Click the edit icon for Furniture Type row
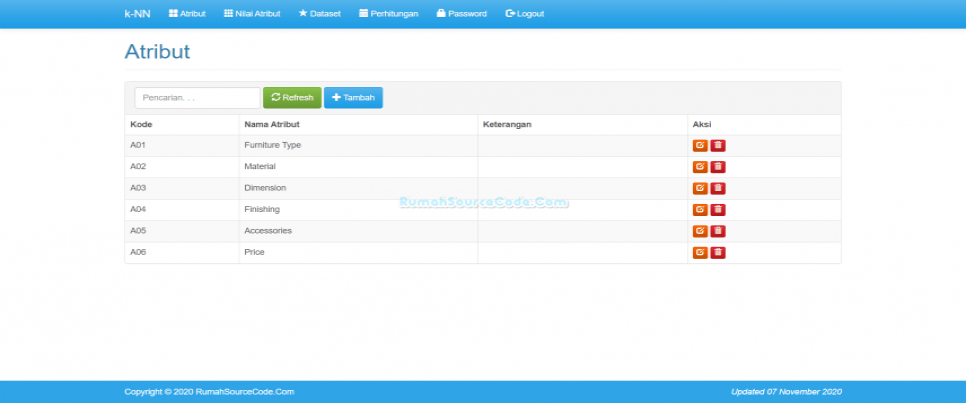The height and width of the screenshot is (403, 966). [700, 145]
